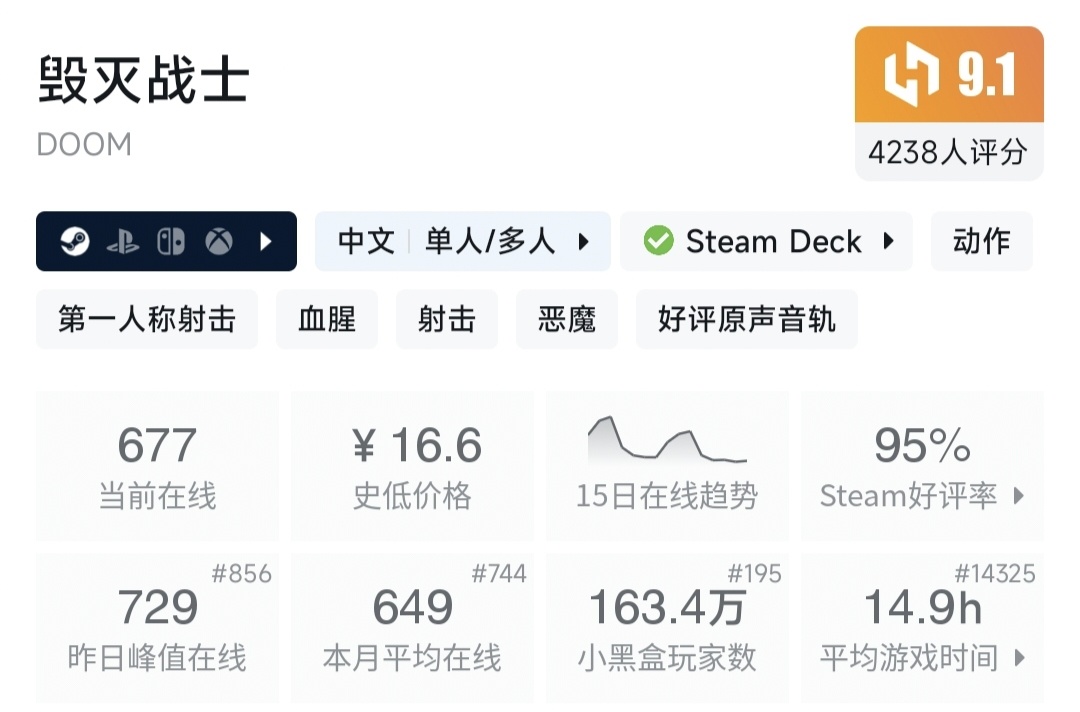Click the Xiaoheihe logo in score badge
Image resolution: width=1080 pixels, height=712 pixels.
click(x=912, y=76)
